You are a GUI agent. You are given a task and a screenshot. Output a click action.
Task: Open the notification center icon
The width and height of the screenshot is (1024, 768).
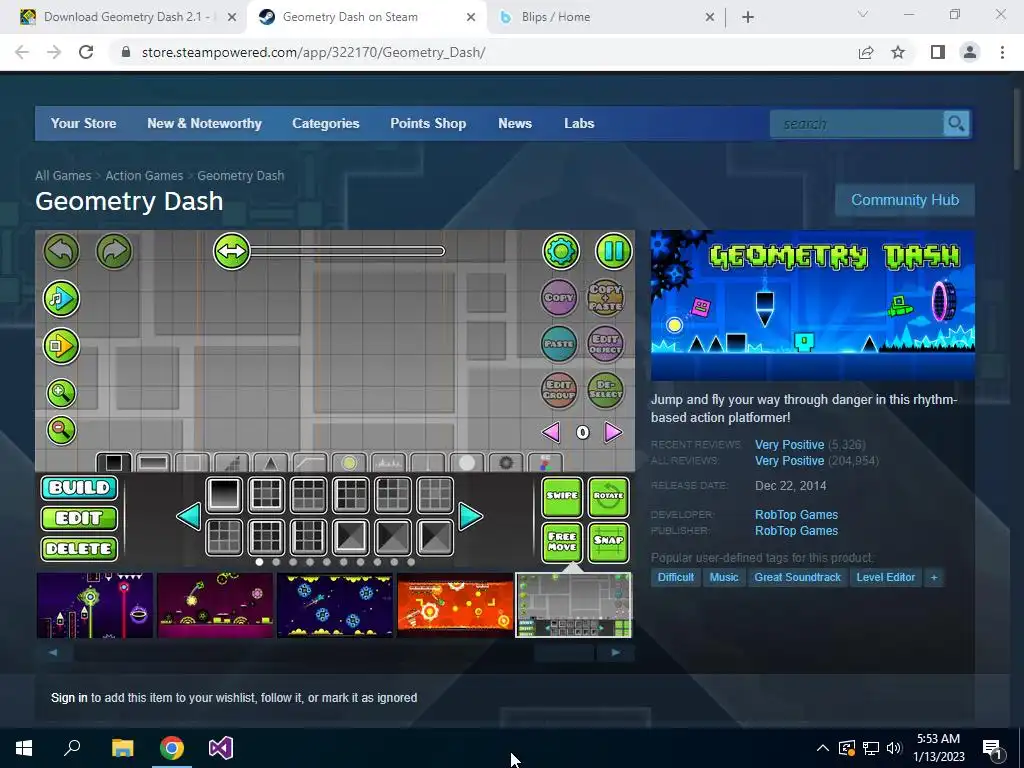993,749
